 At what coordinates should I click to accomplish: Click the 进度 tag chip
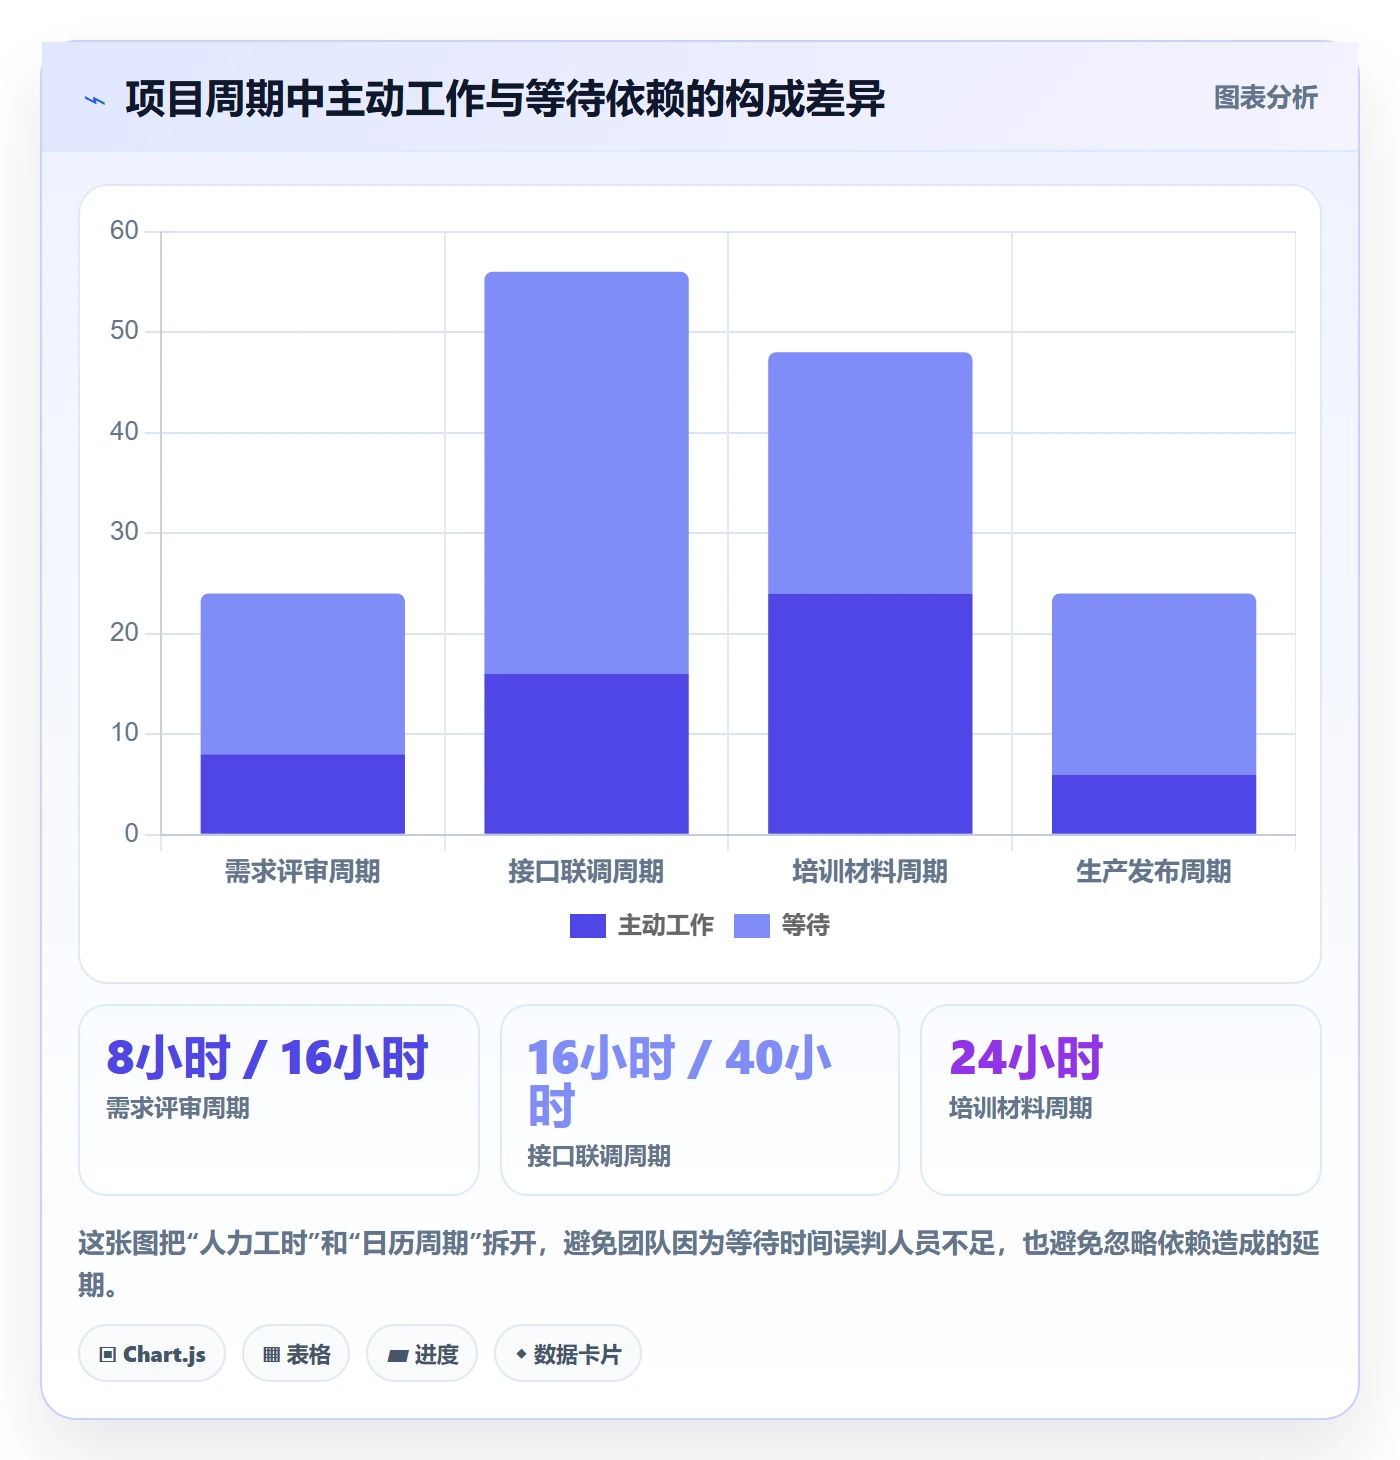[422, 1354]
